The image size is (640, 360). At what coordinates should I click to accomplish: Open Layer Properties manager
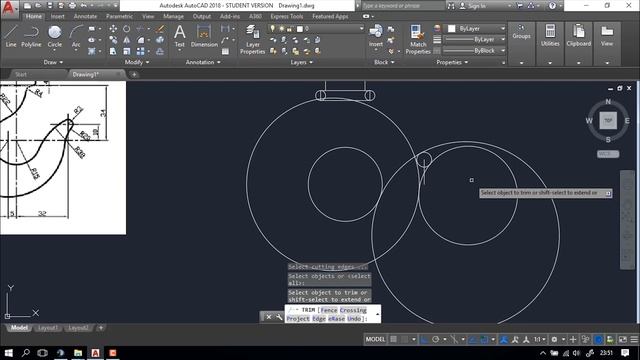[252, 39]
